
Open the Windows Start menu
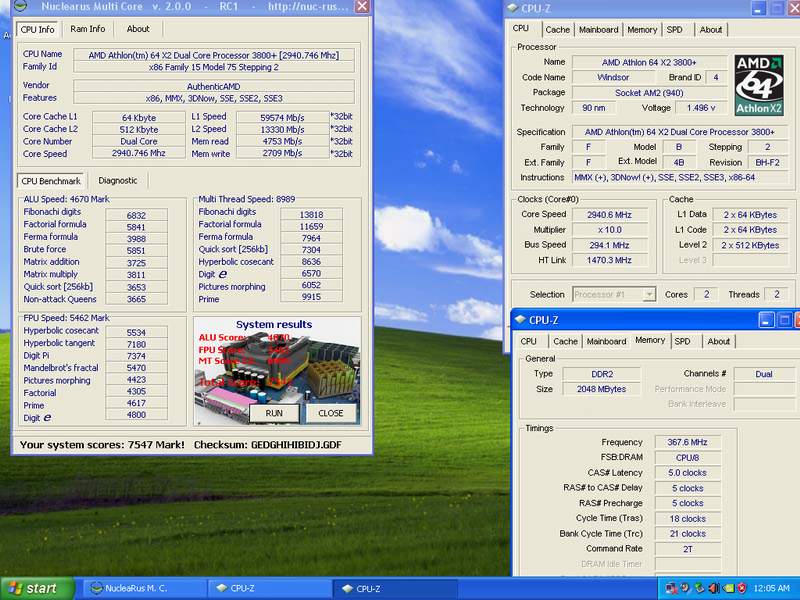pyautogui.click(x=37, y=589)
